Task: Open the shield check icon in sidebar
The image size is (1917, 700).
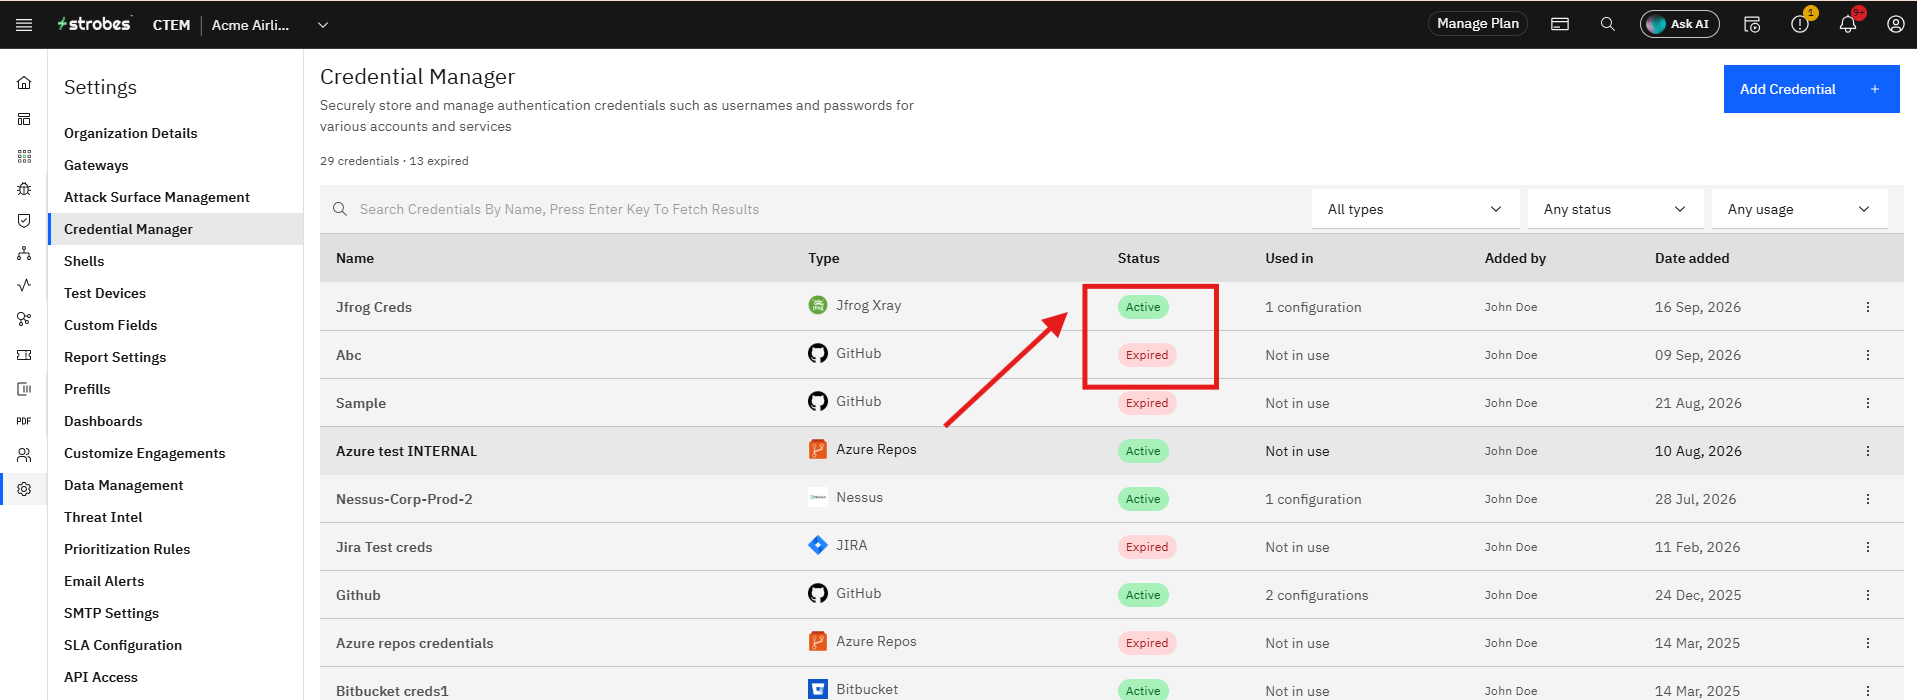Action: click(x=24, y=221)
